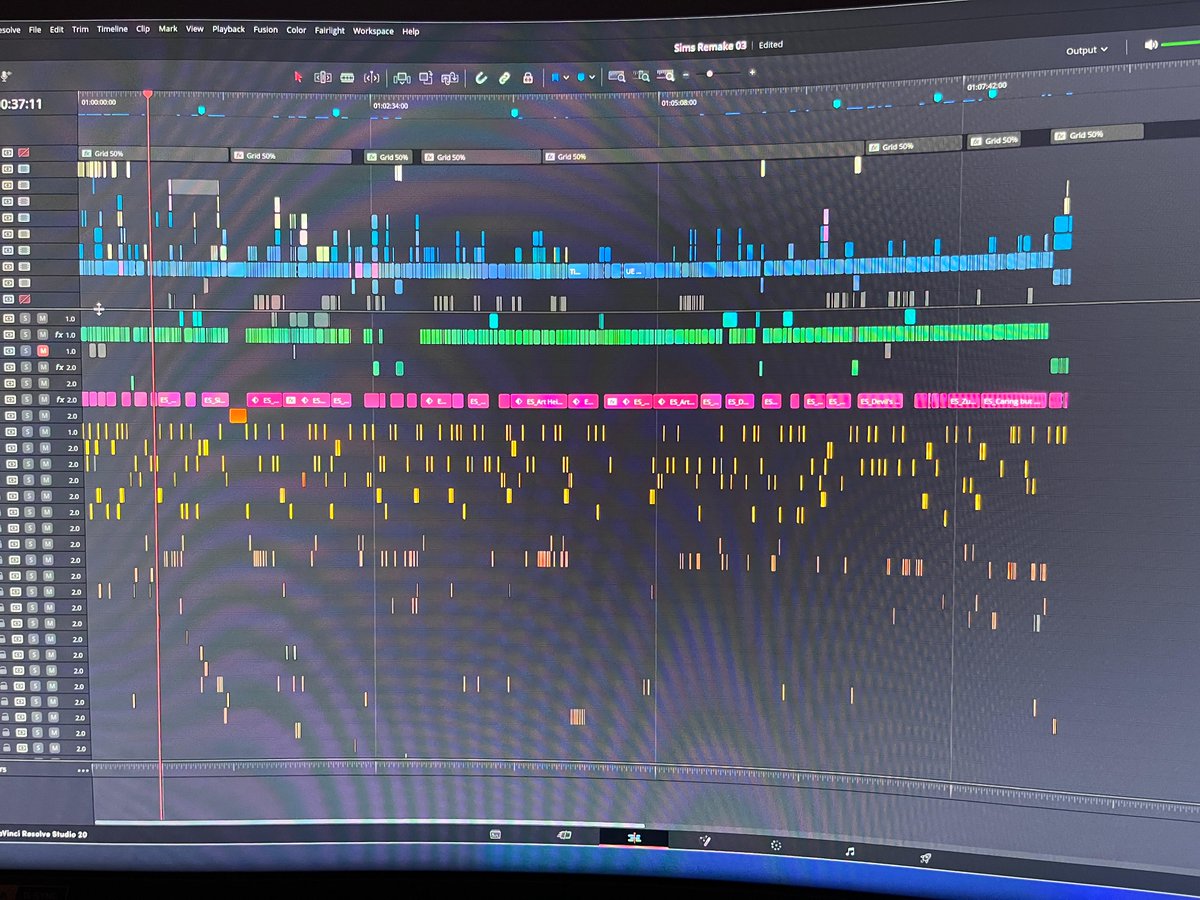Image resolution: width=1200 pixels, height=900 pixels.
Task: Switch to the Fairlight page icon
Action: click(851, 852)
